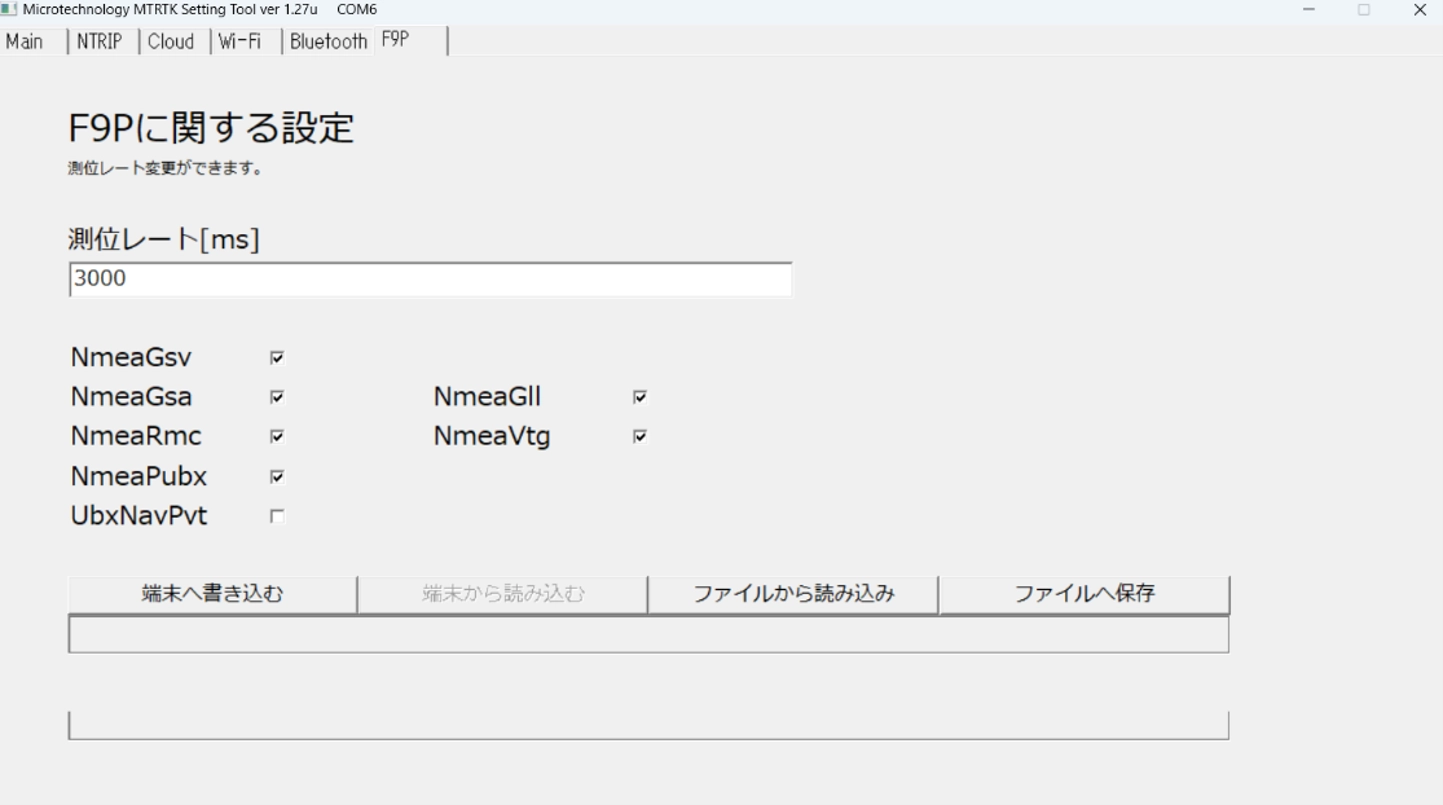This screenshot has width=1443, height=805.
Task: Toggle the NmeaVtg checkbox
Action: point(640,436)
